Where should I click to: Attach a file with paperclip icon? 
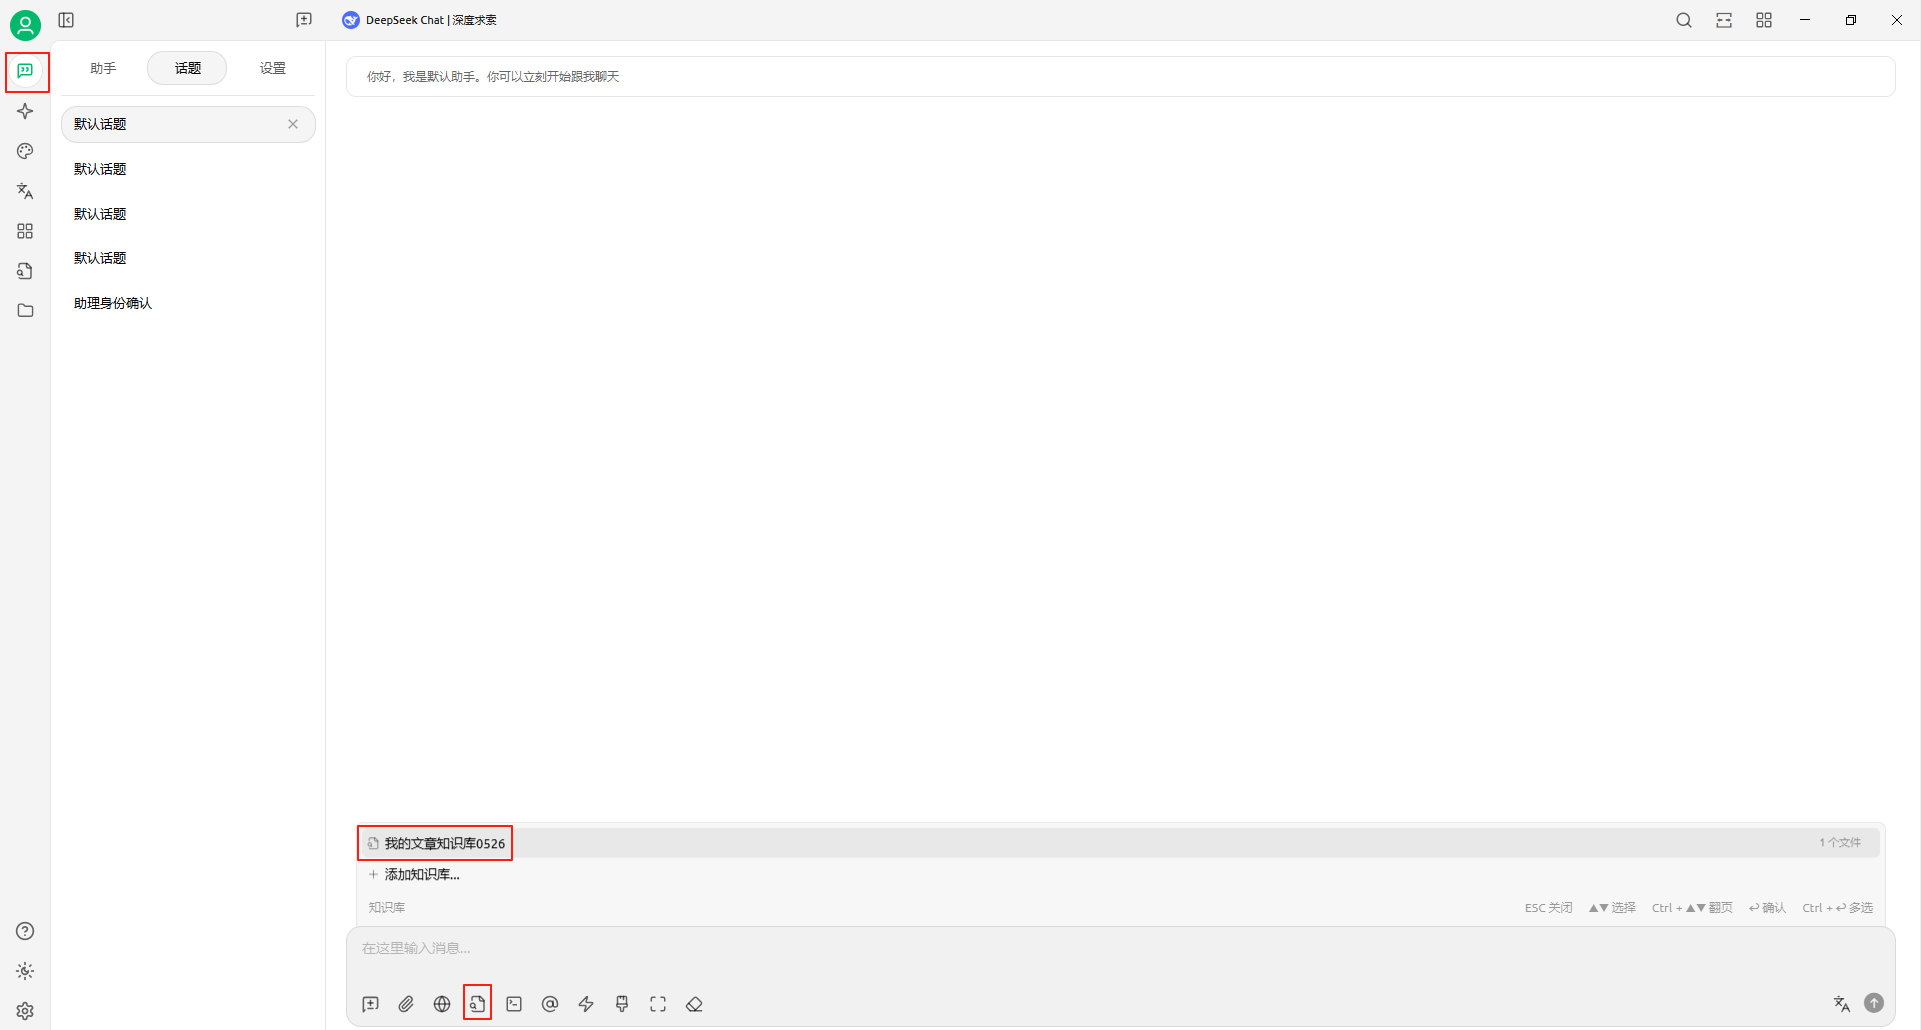click(406, 1004)
